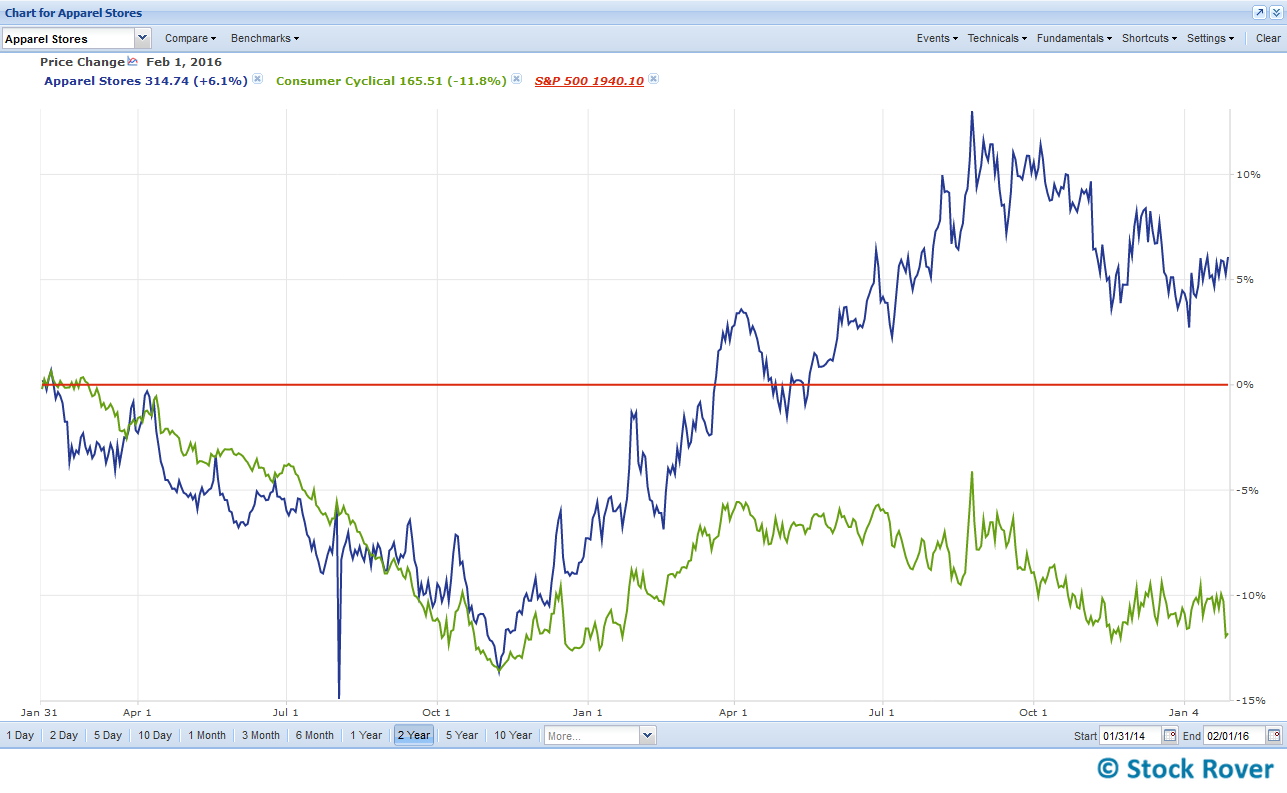1287x793 pixels.
Task: Open the Apparel Stores ticker dropdown arrow
Action: [142, 38]
